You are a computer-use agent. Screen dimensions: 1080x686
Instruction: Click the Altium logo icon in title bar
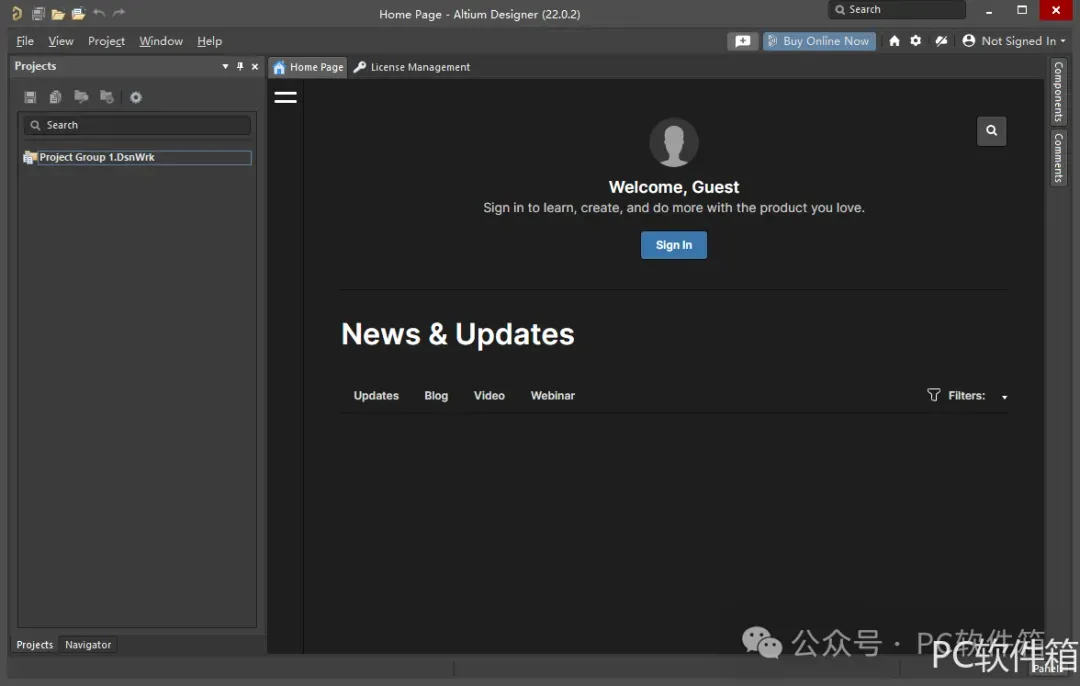pos(17,12)
